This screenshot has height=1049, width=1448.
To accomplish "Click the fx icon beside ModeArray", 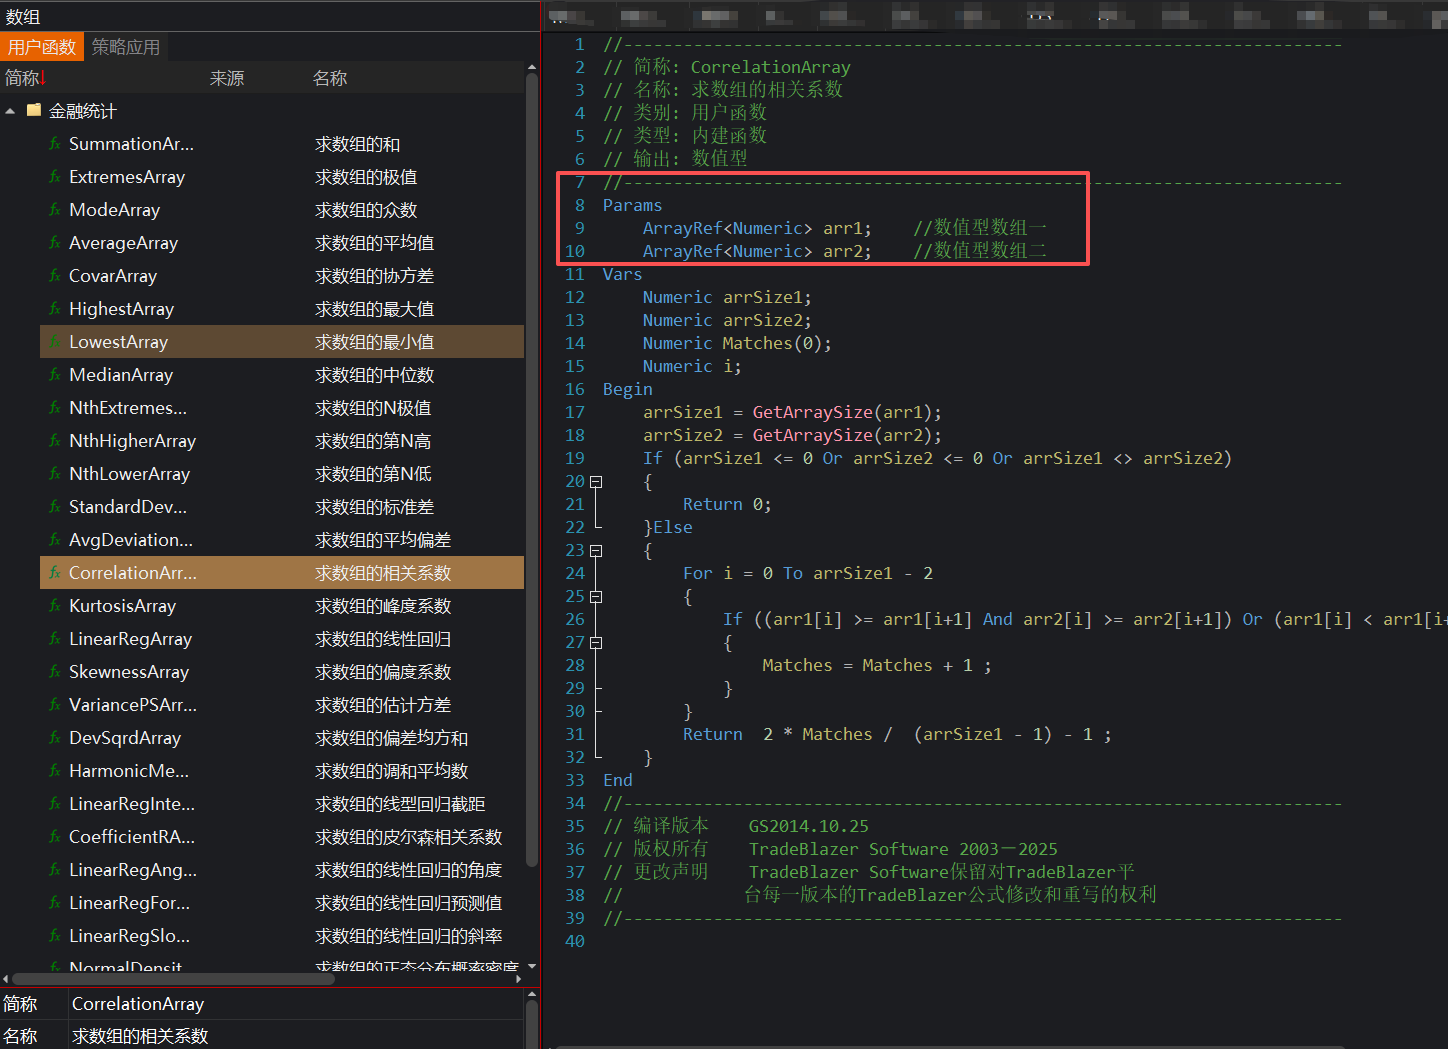I will [x=55, y=210].
